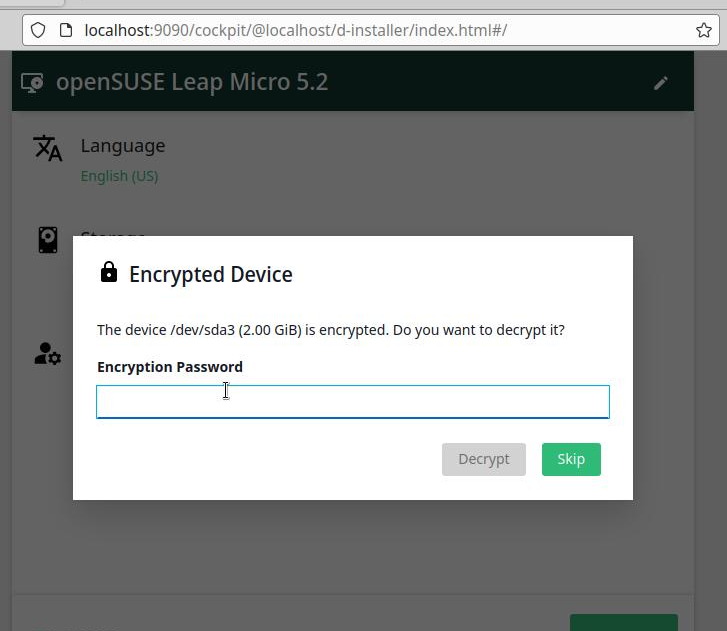This screenshot has height=631, width=727.
Task: Click the pencil edit icon in header
Action: (x=661, y=83)
